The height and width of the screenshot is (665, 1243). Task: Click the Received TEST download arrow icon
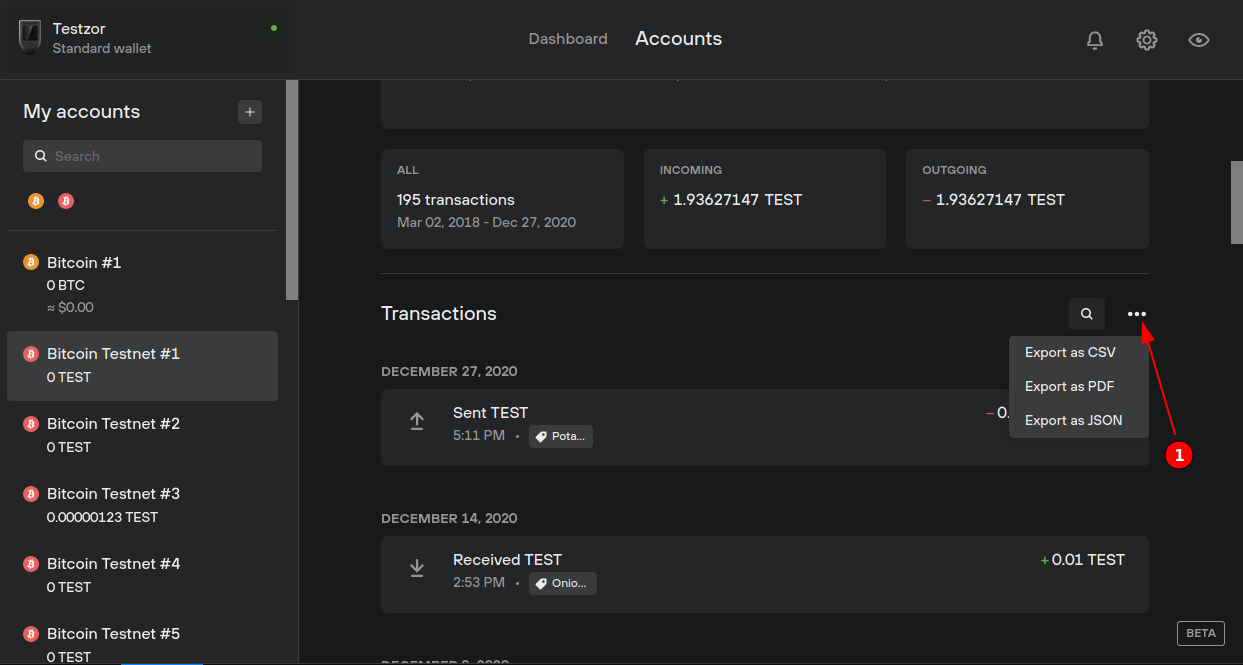tap(417, 569)
